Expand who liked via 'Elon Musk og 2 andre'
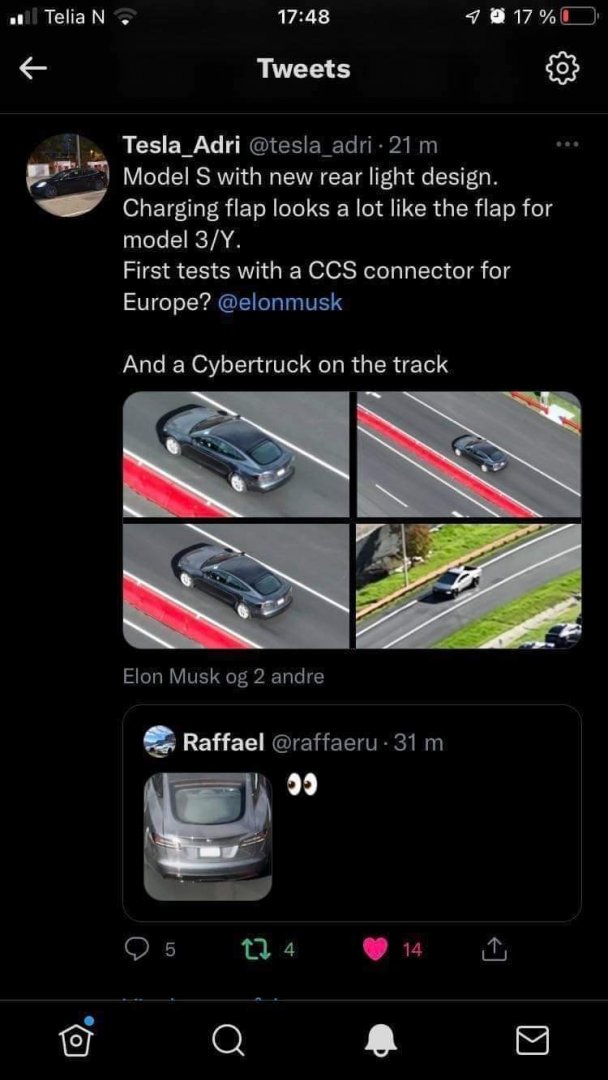The width and height of the screenshot is (608, 1080). click(x=222, y=676)
